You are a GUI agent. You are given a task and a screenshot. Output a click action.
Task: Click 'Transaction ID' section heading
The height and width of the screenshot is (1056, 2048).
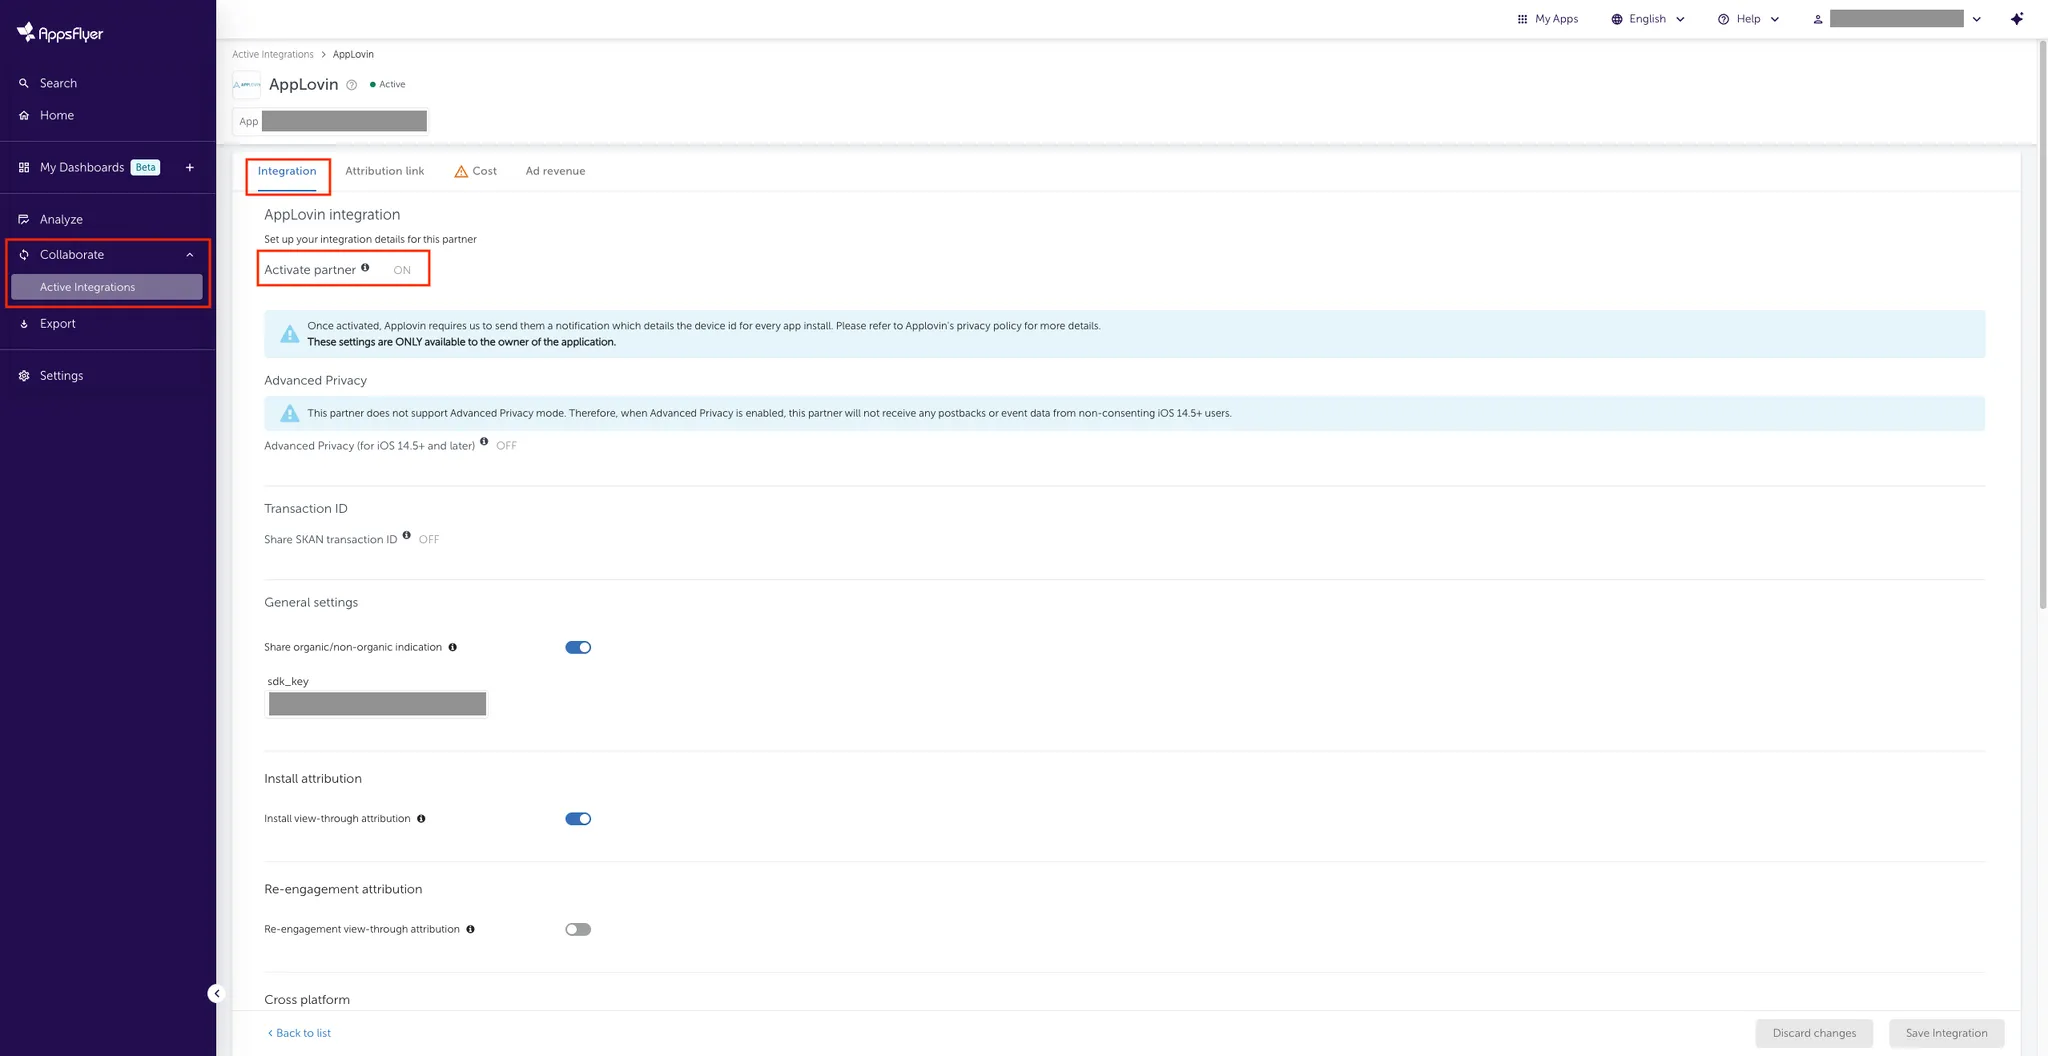306,509
